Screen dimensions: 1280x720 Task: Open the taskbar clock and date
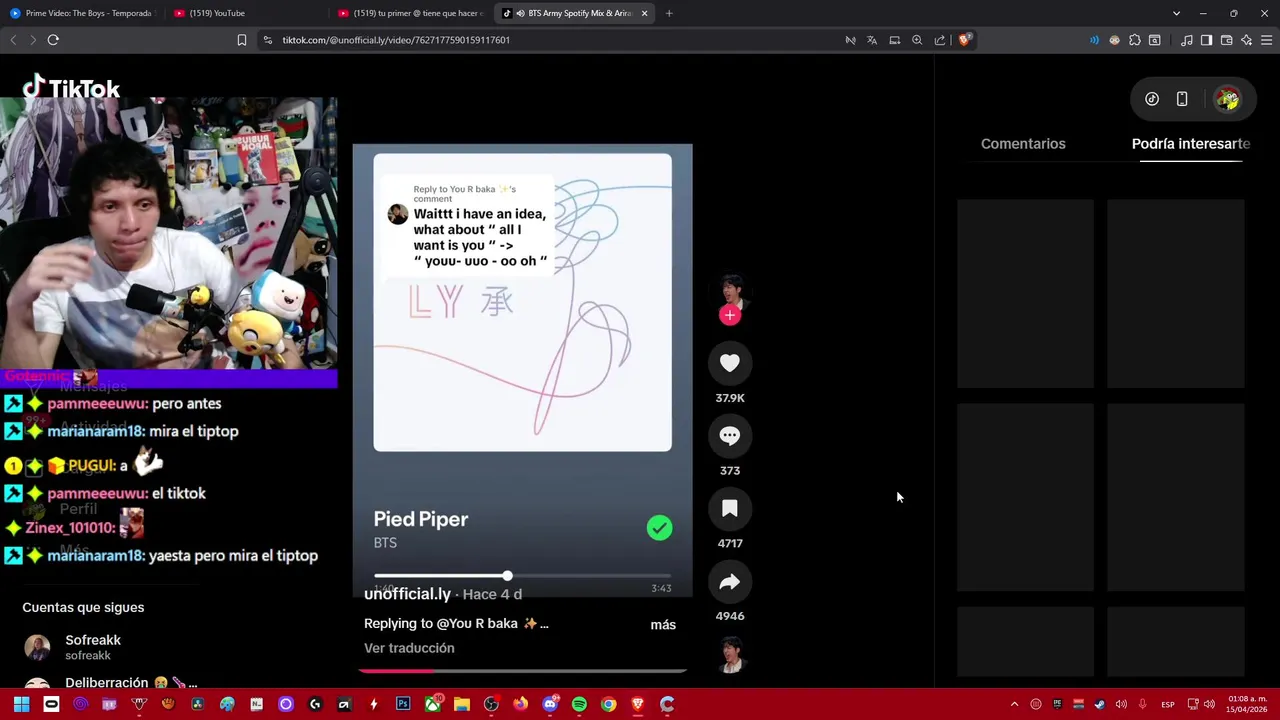[x=1247, y=704]
